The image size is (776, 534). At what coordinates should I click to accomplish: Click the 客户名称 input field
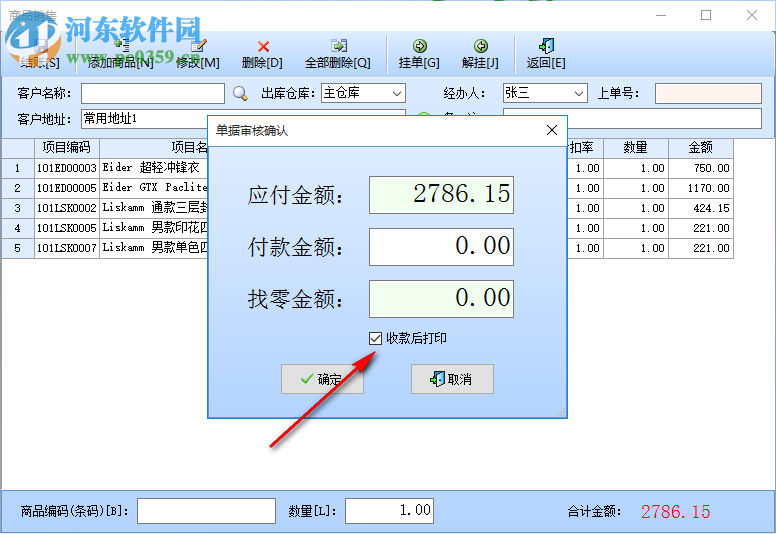point(153,93)
